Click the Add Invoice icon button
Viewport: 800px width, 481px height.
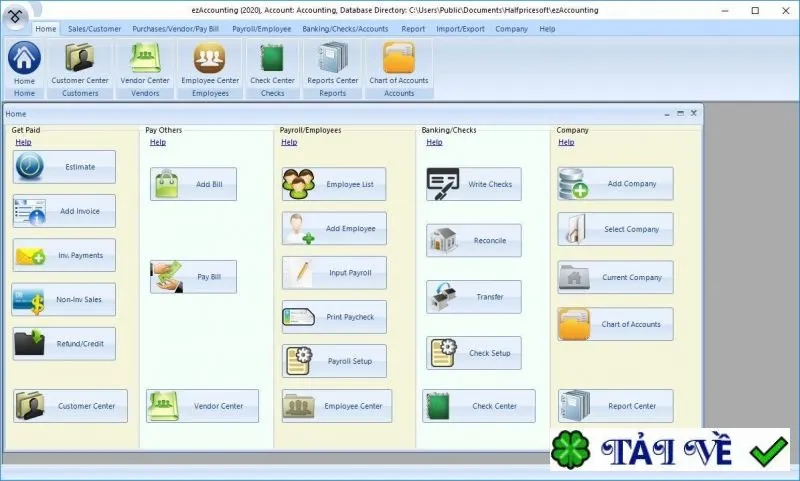(x=64, y=211)
